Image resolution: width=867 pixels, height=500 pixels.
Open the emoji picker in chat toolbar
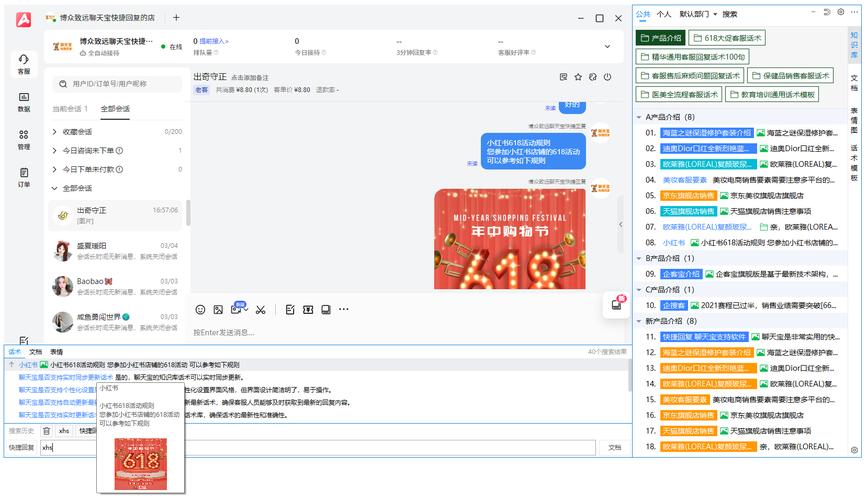pos(200,310)
